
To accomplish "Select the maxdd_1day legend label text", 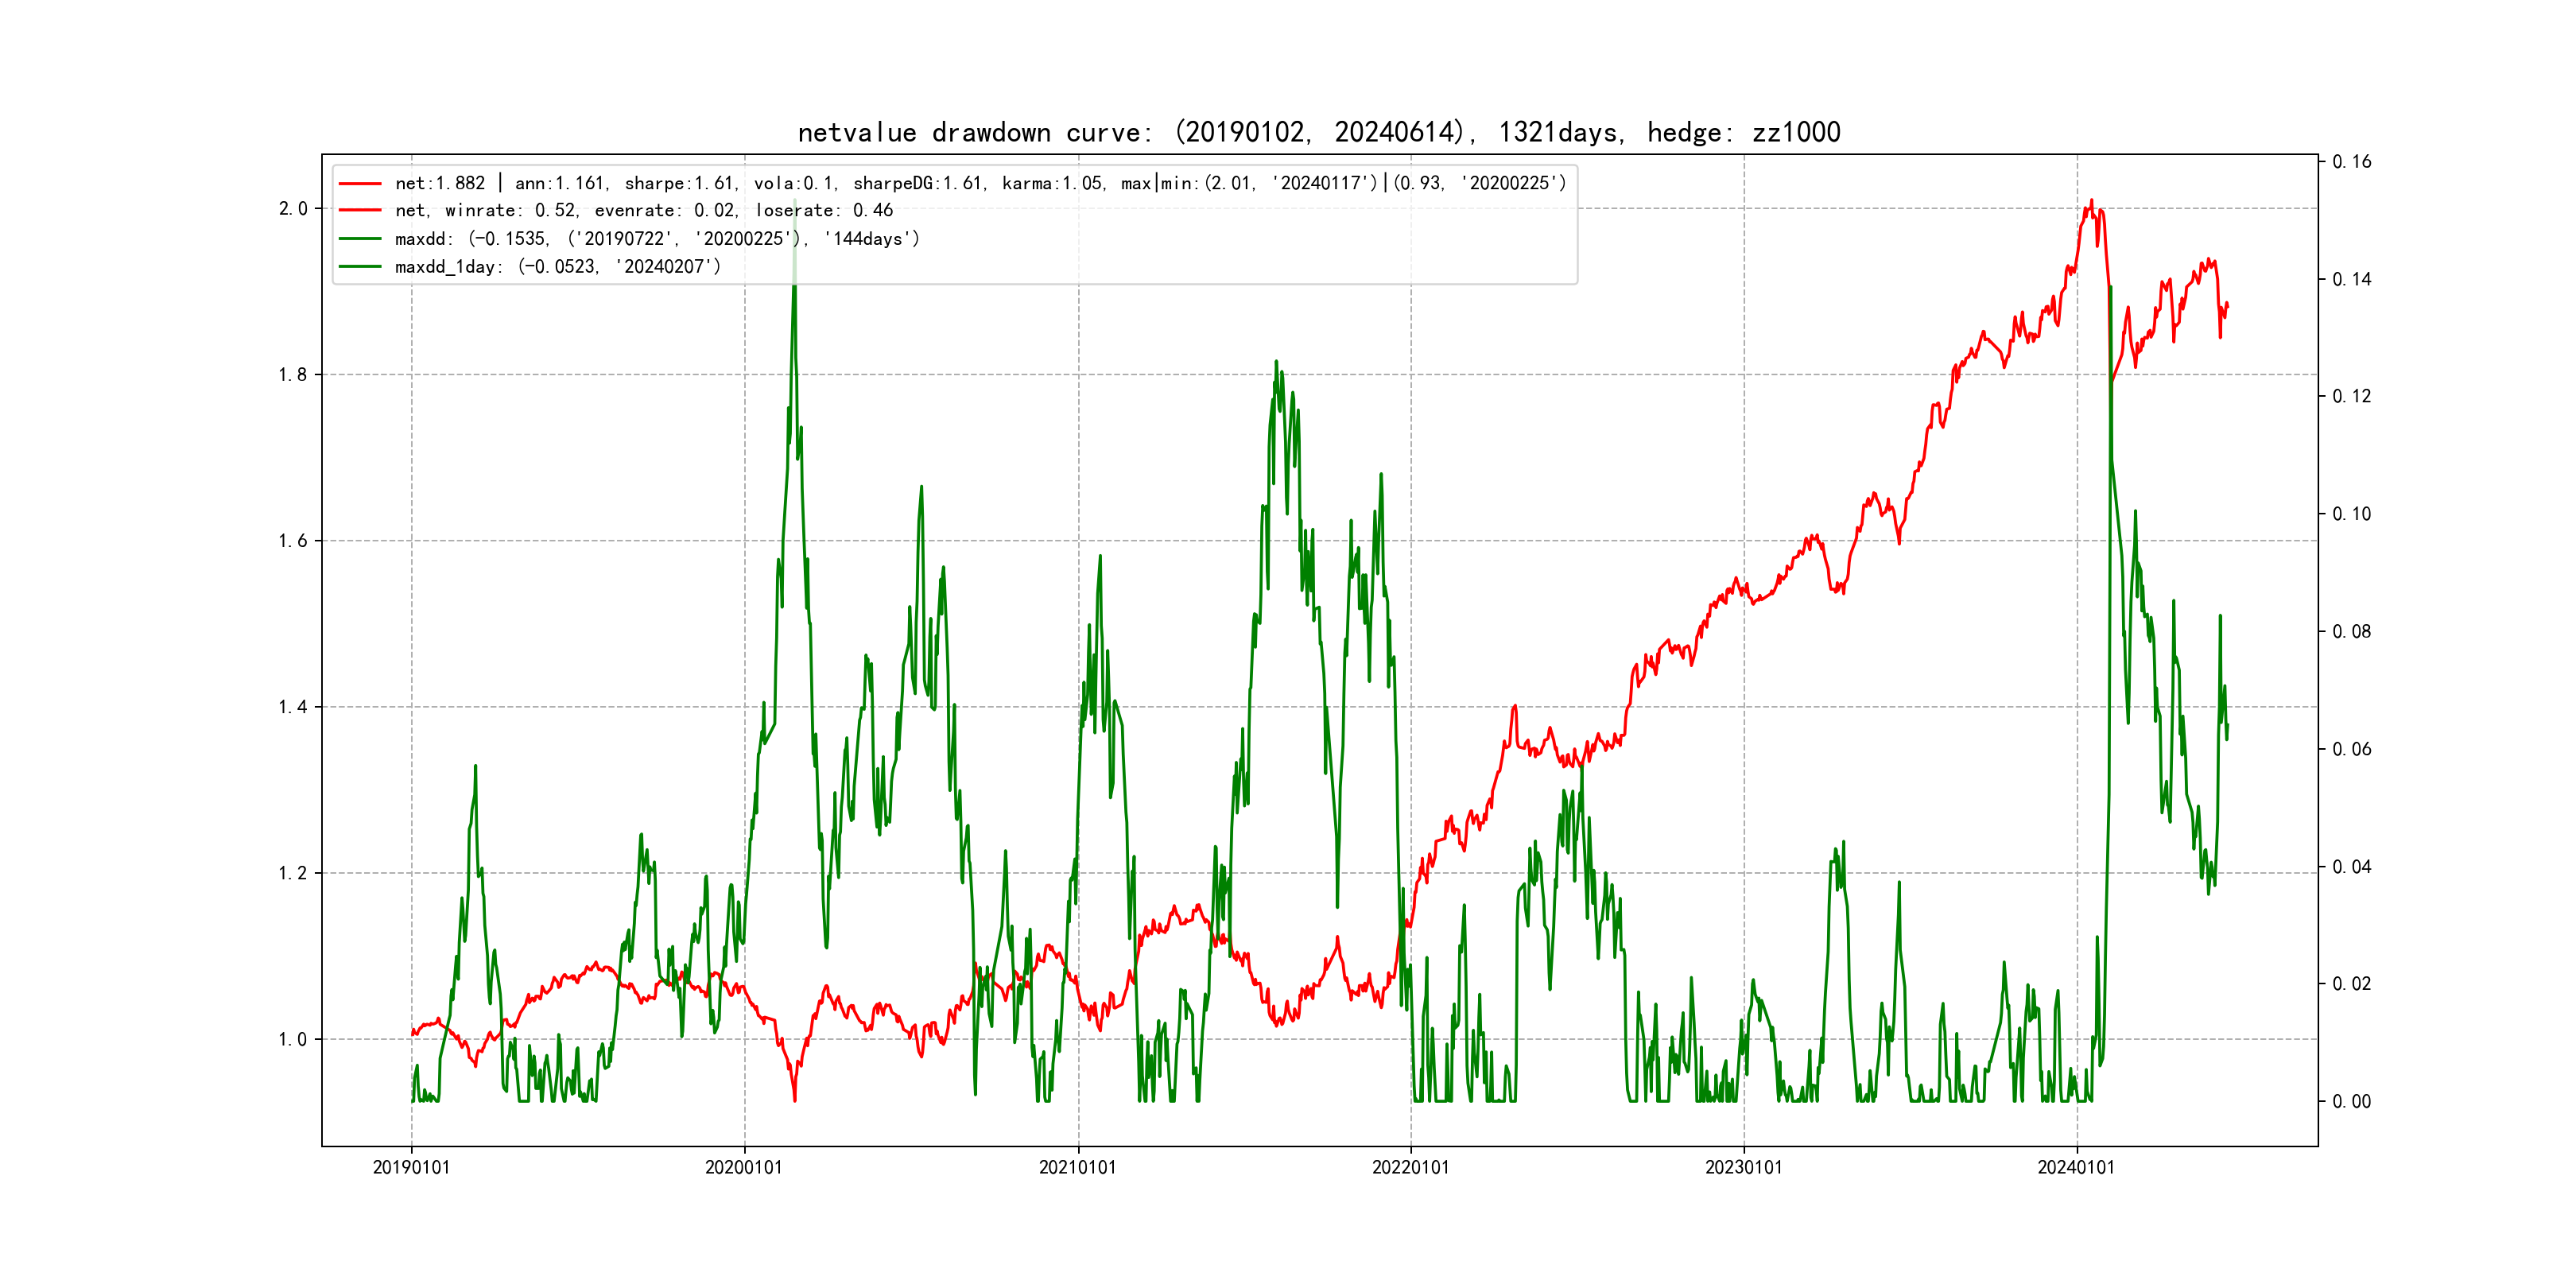I will [557, 267].
